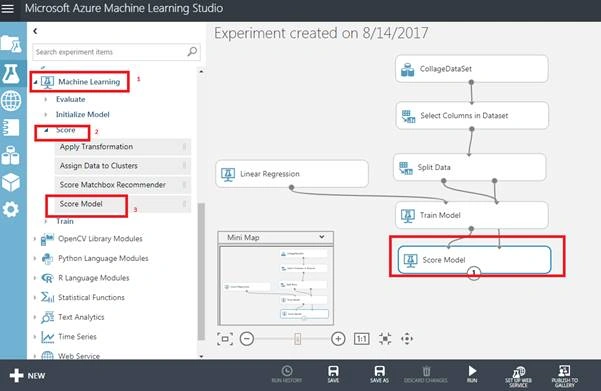Open the Text Analytics category
Image resolution: width=601 pixels, height=391 pixels.
coord(81,317)
